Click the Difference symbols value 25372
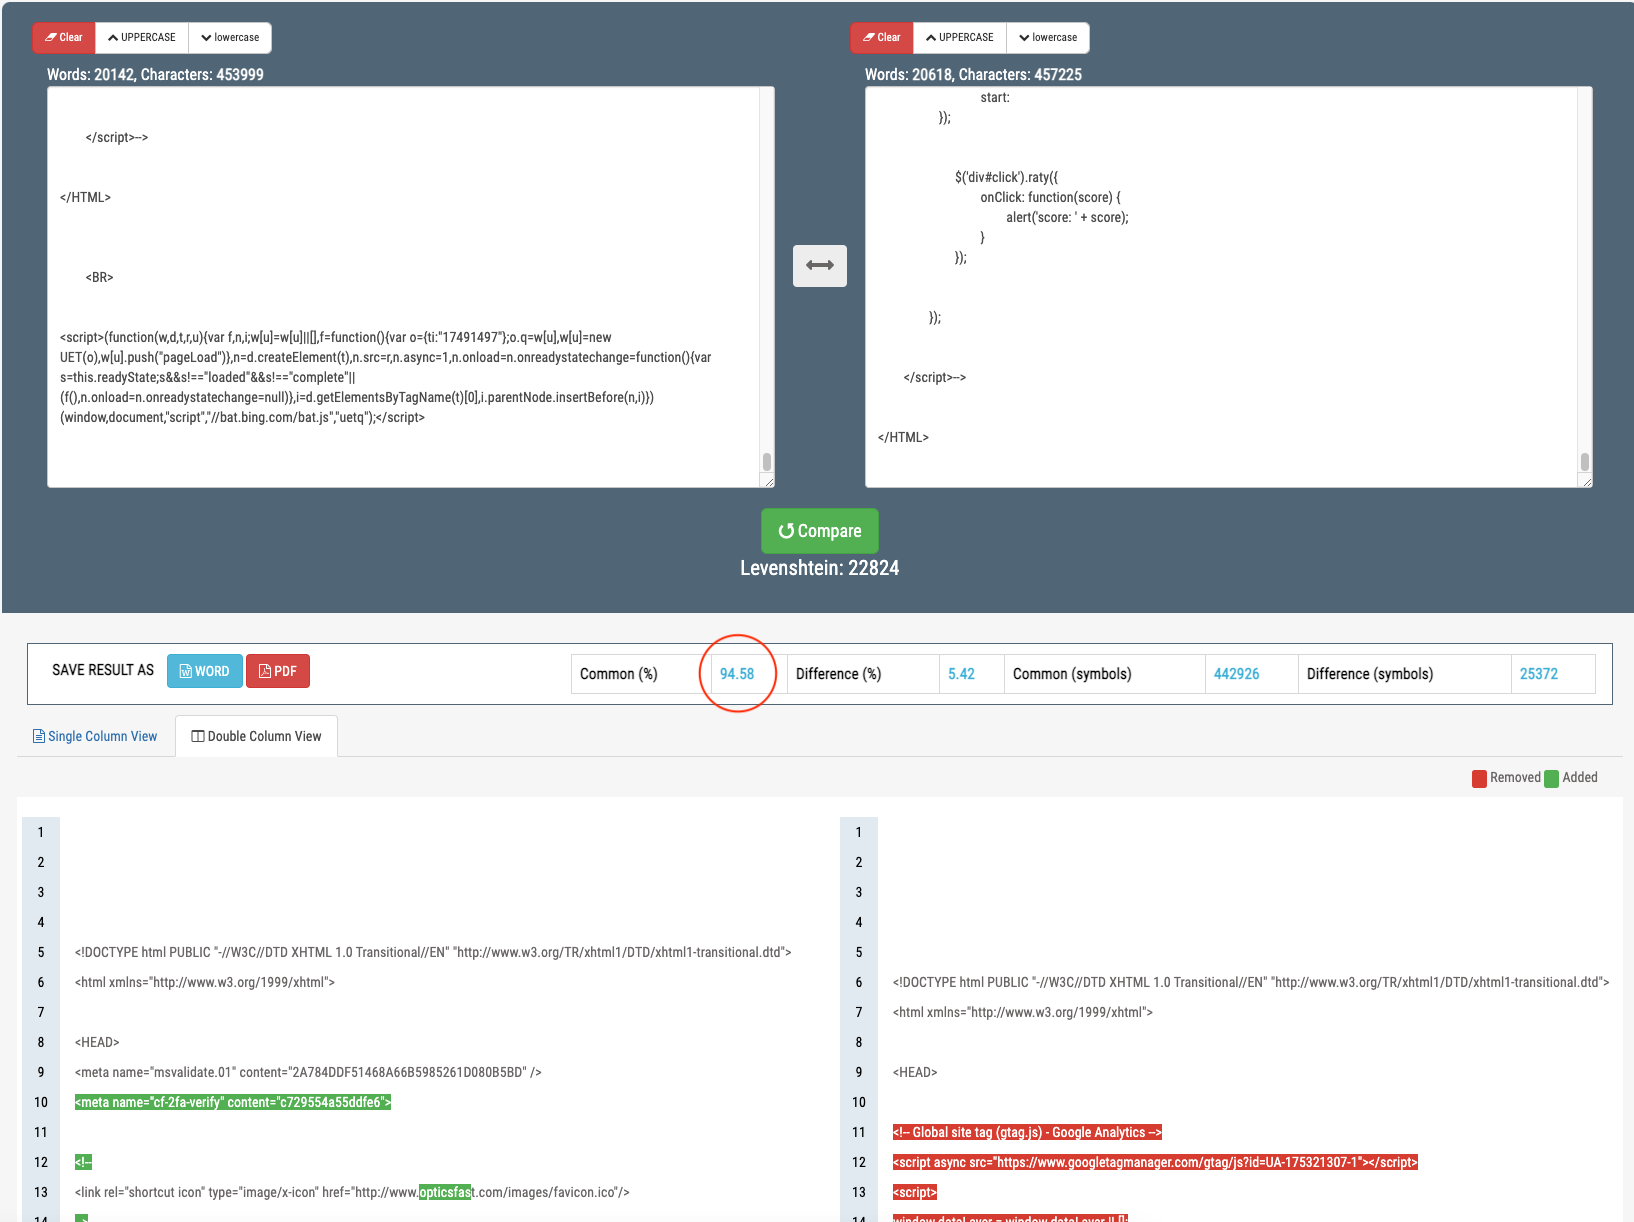This screenshot has height=1222, width=1634. tap(1539, 674)
